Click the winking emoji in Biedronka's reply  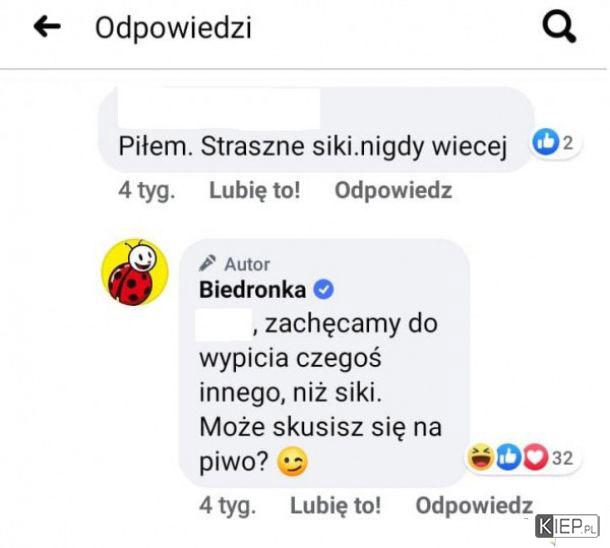pyautogui.click(x=292, y=462)
